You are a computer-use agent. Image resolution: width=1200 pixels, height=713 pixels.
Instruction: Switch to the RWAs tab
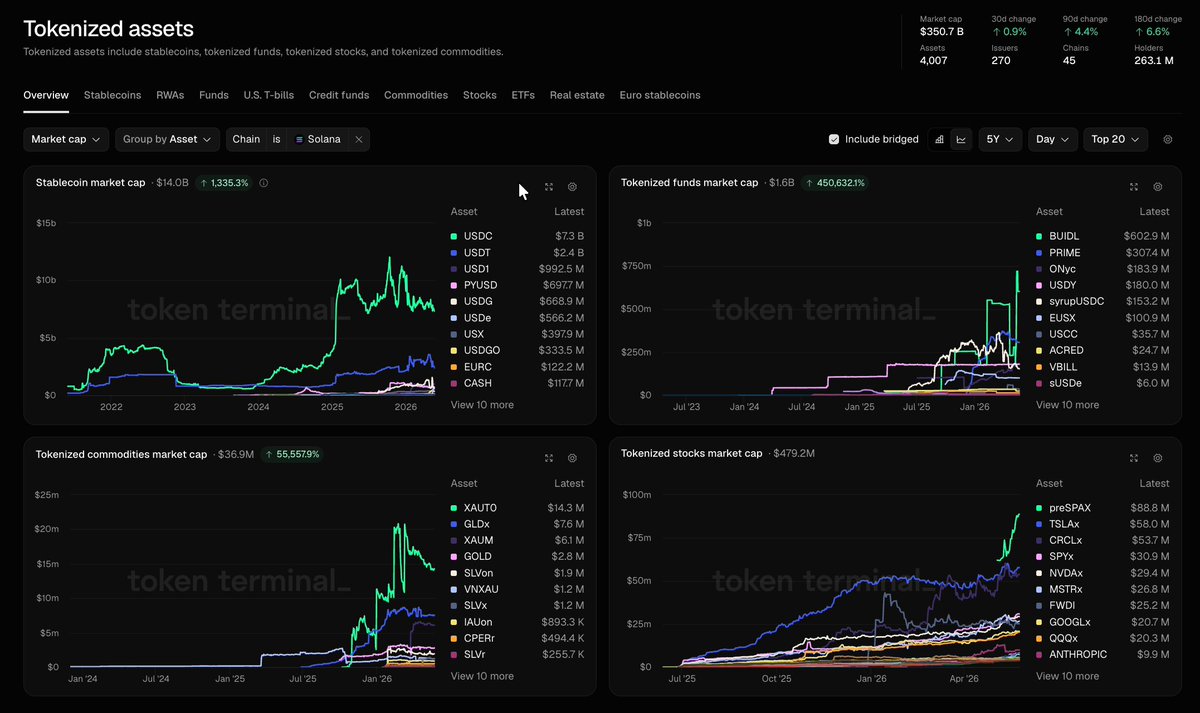pos(170,95)
